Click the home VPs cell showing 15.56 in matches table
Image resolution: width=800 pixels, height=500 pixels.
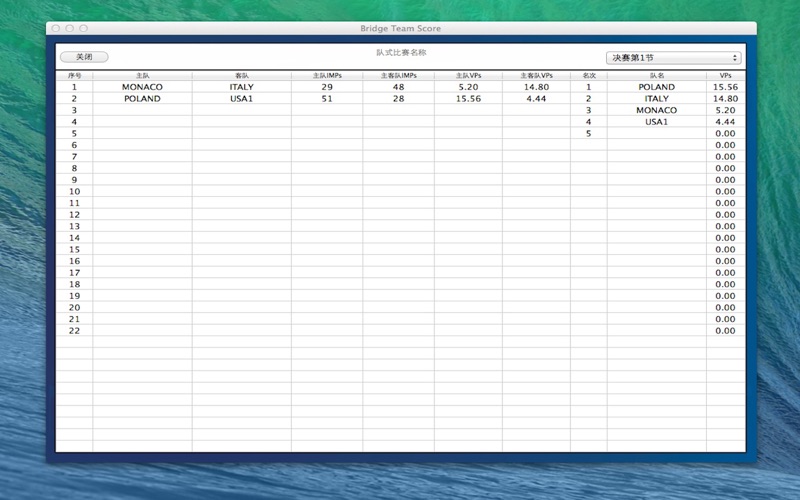[x=468, y=99]
